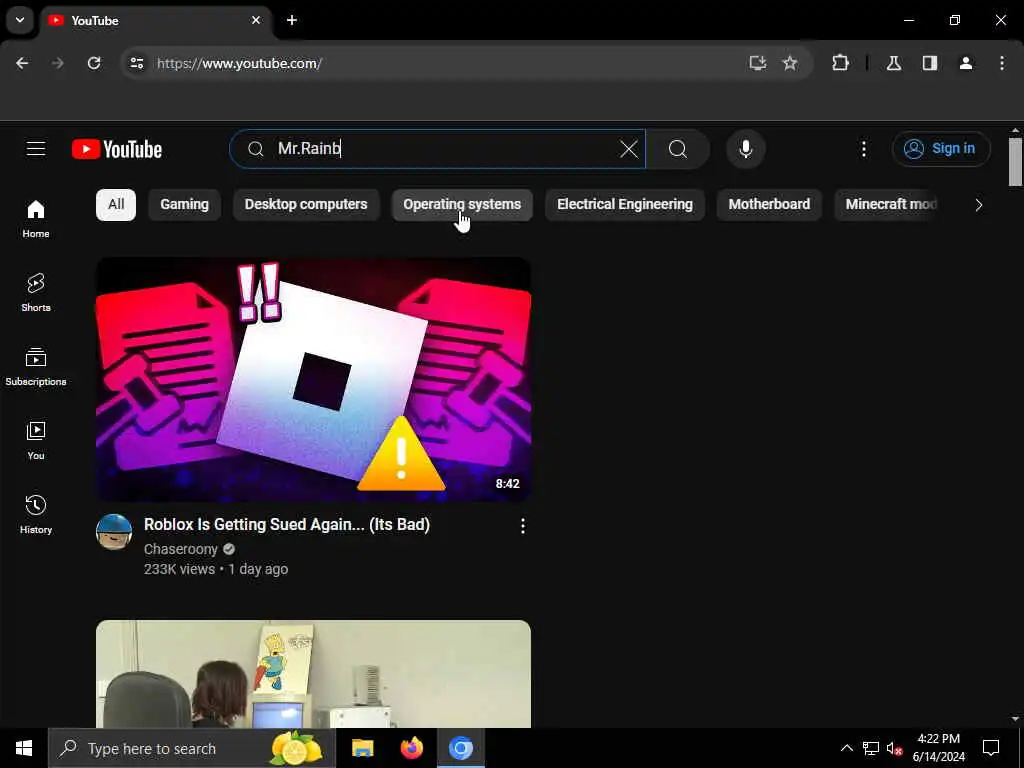
Task: Select Motherboard filter chip
Action: (769, 204)
